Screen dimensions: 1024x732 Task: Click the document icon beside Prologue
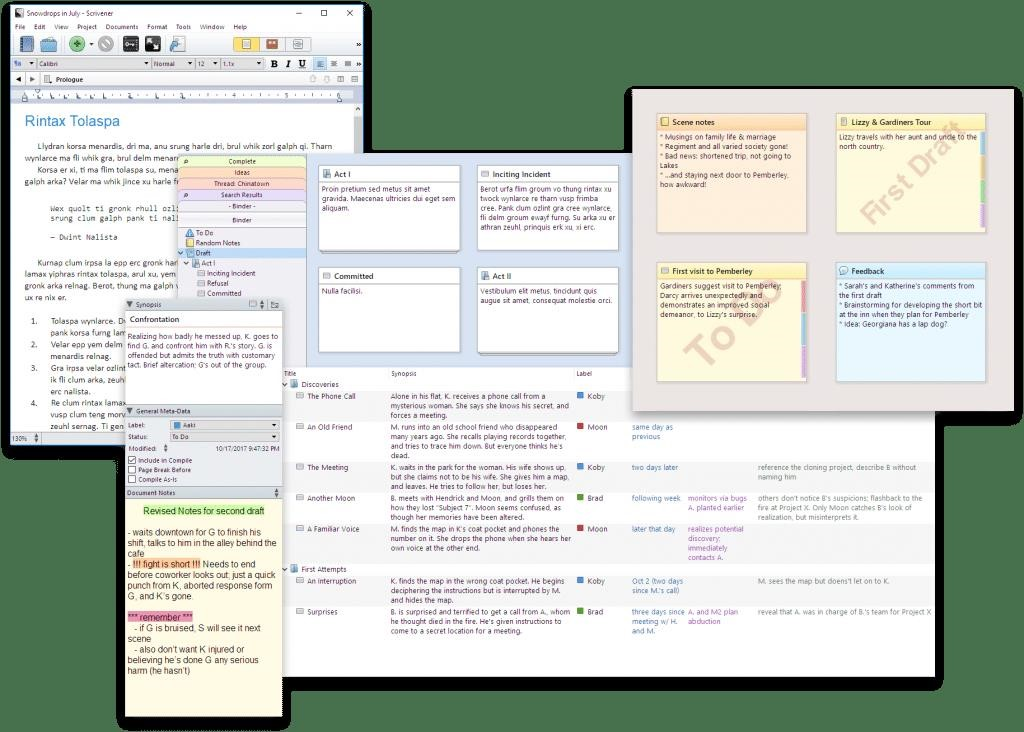[x=48, y=79]
